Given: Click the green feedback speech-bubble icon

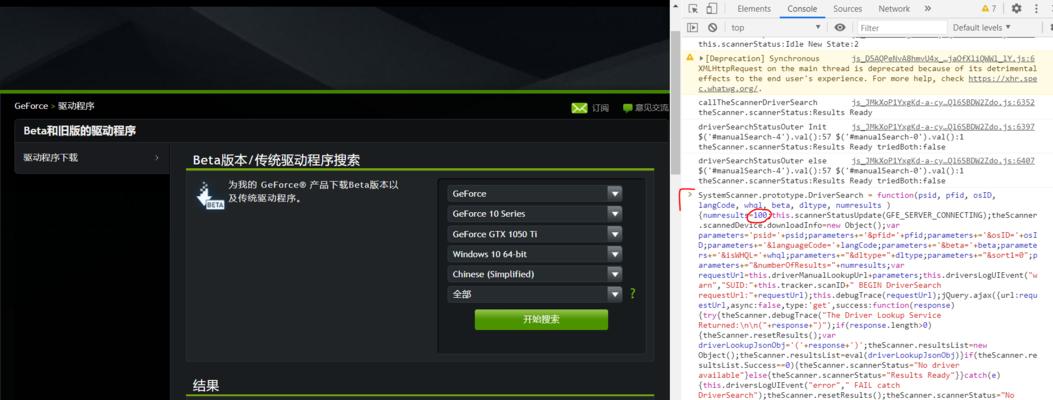Looking at the screenshot, I should (x=627, y=108).
